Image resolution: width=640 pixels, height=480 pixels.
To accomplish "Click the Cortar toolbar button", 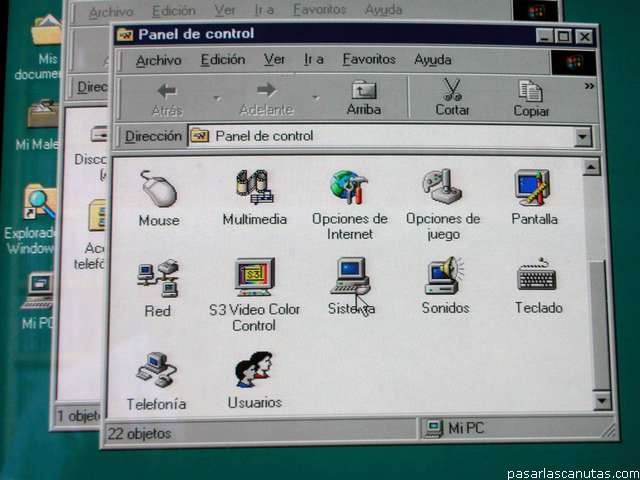I will click(x=452, y=98).
